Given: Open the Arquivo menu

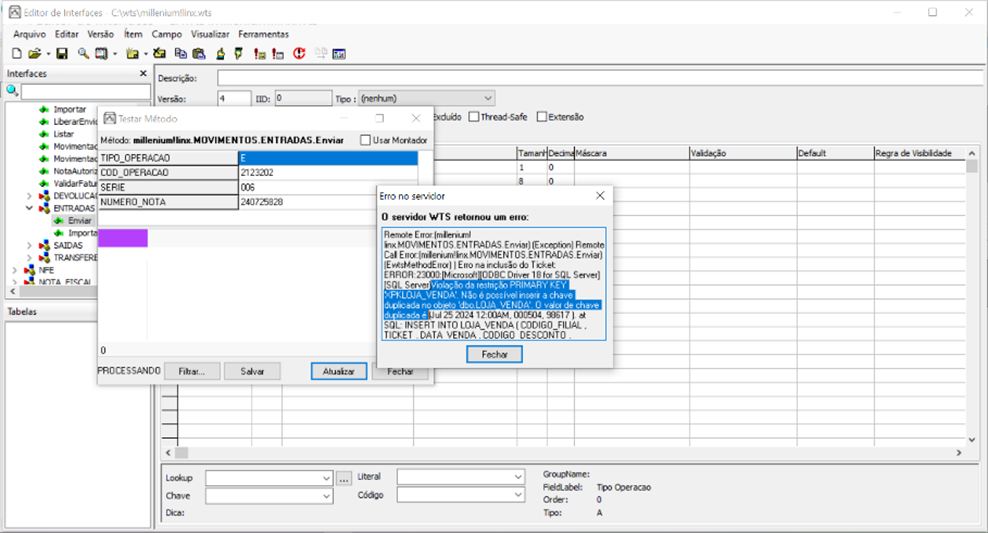Looking at the screenshot, I should 29,34.
